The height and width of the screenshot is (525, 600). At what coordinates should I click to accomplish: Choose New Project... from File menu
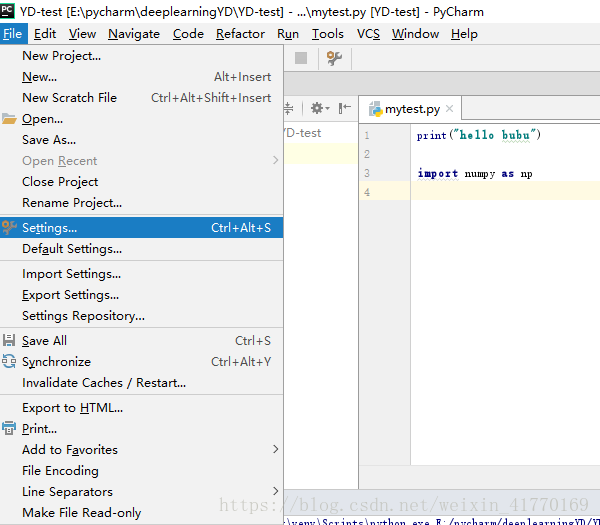(x=142, y=56)
